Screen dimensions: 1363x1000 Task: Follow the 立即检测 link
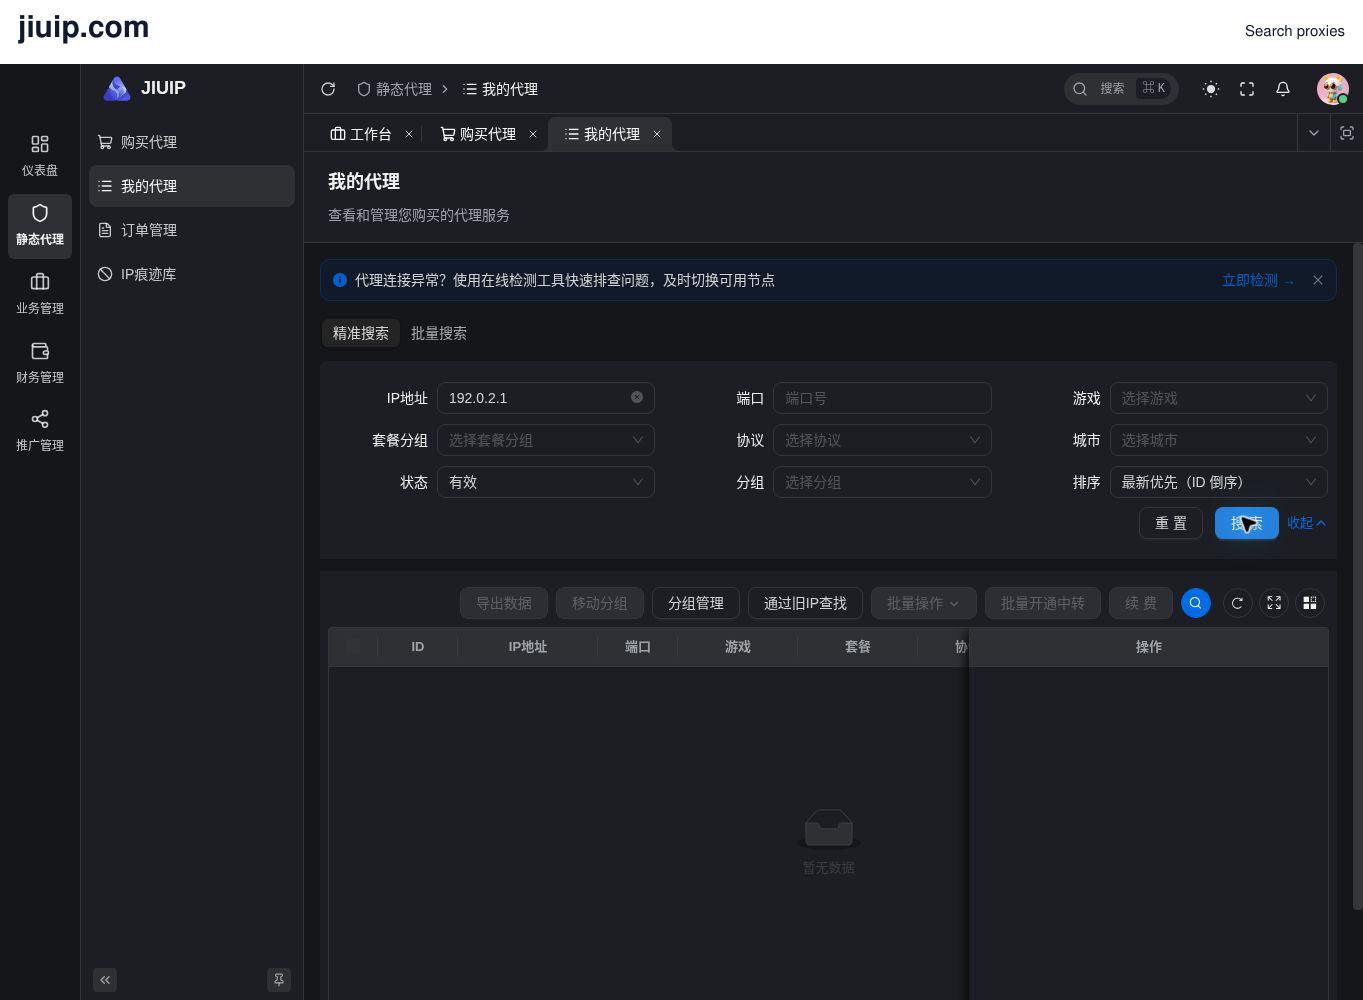1258,281
